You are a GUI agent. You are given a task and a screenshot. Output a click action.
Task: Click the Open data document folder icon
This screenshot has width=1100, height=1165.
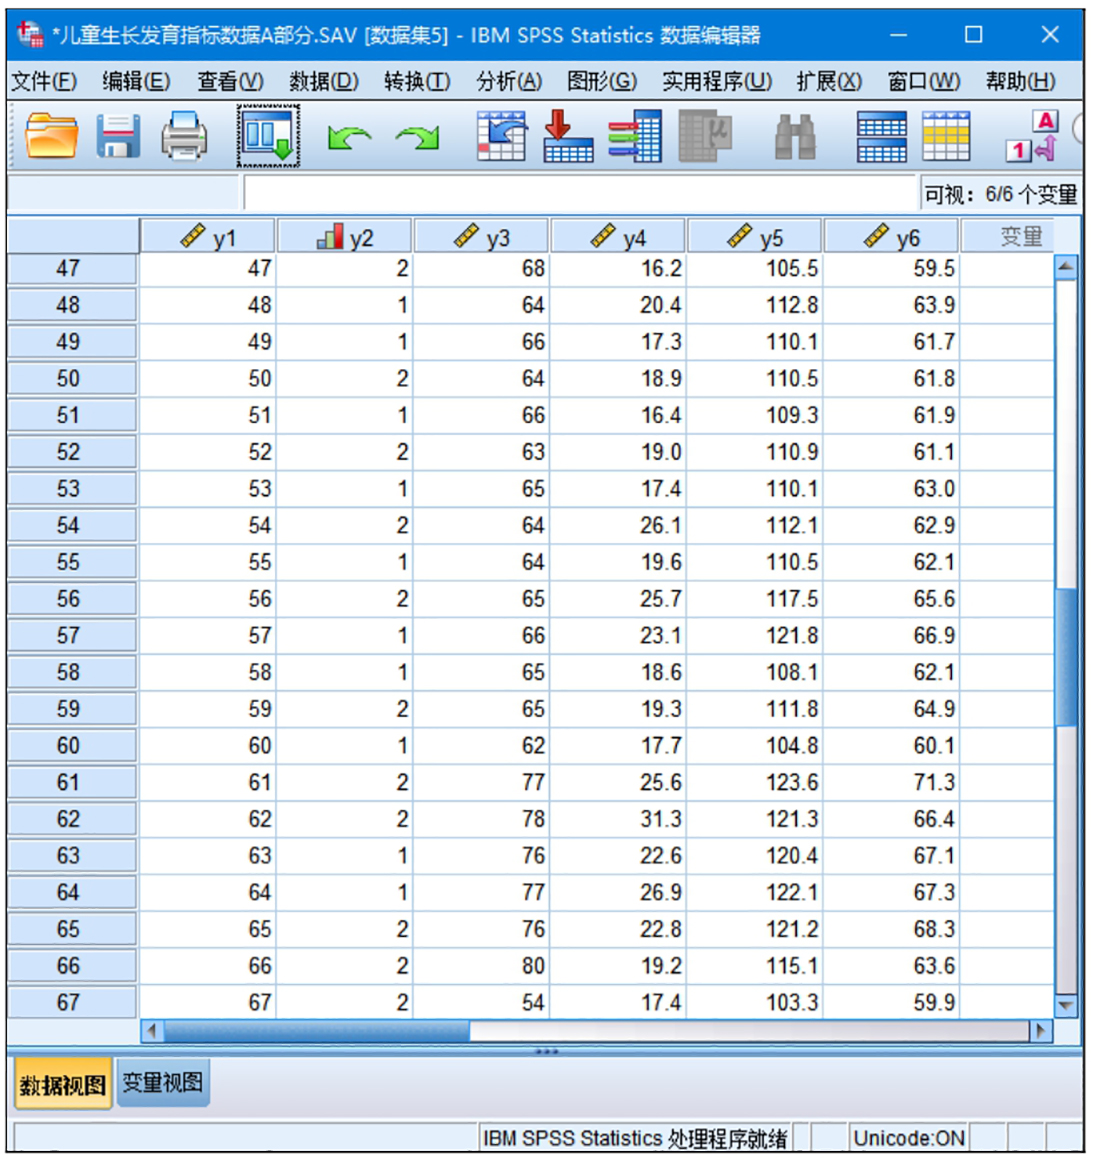[x=51, y=136]
